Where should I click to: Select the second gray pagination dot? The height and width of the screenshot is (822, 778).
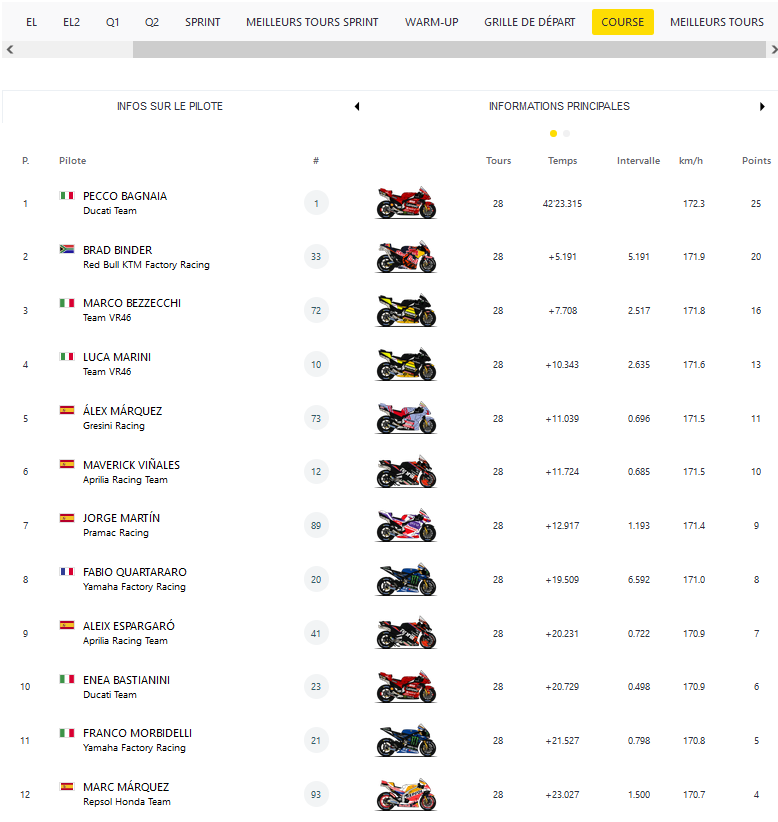pyautogui.click(x=567, y=133)
